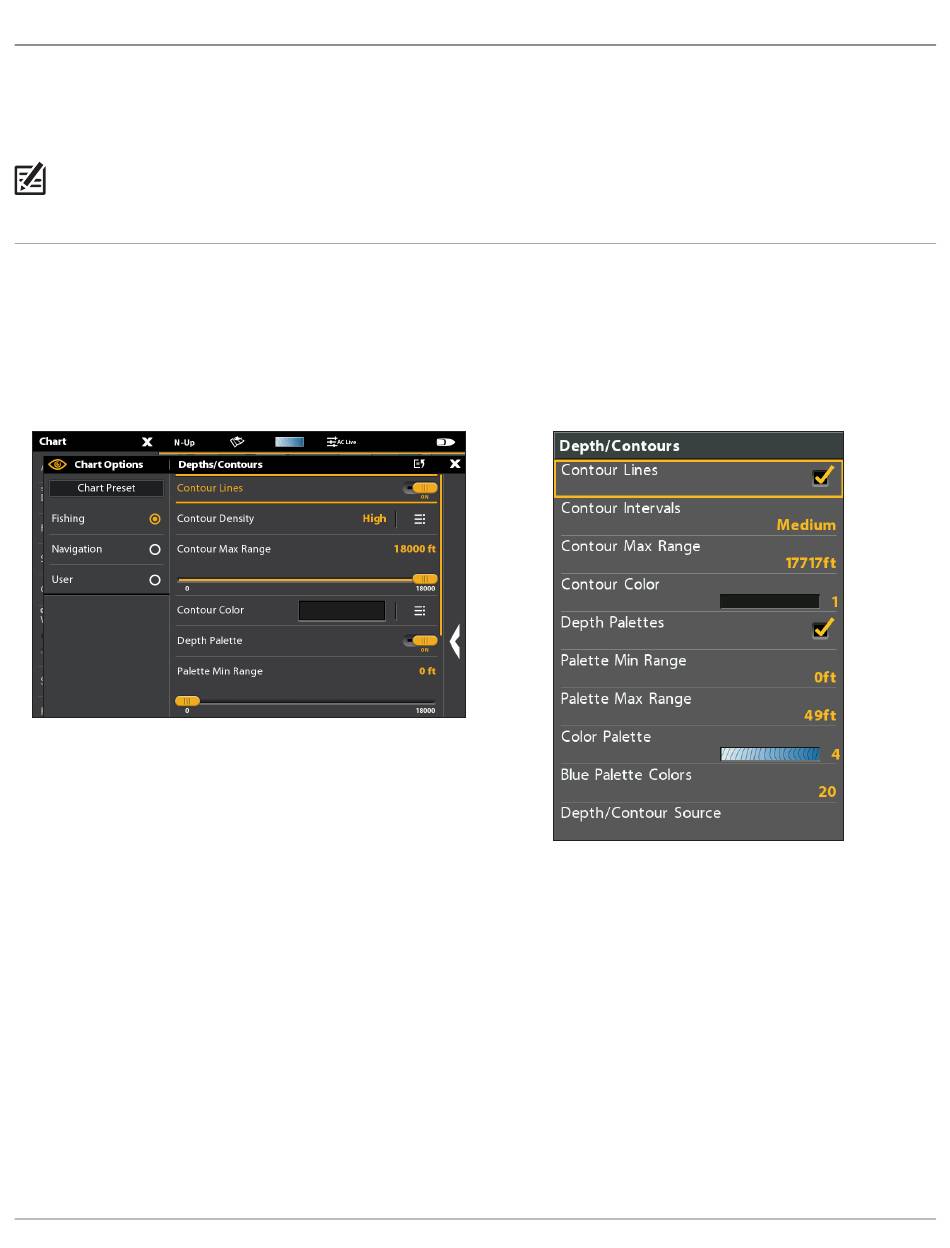Image resolution: width=950 pixels, height=1248 pixels.
Task: Click the Chart menu title
Action: [x=53, y=441]
